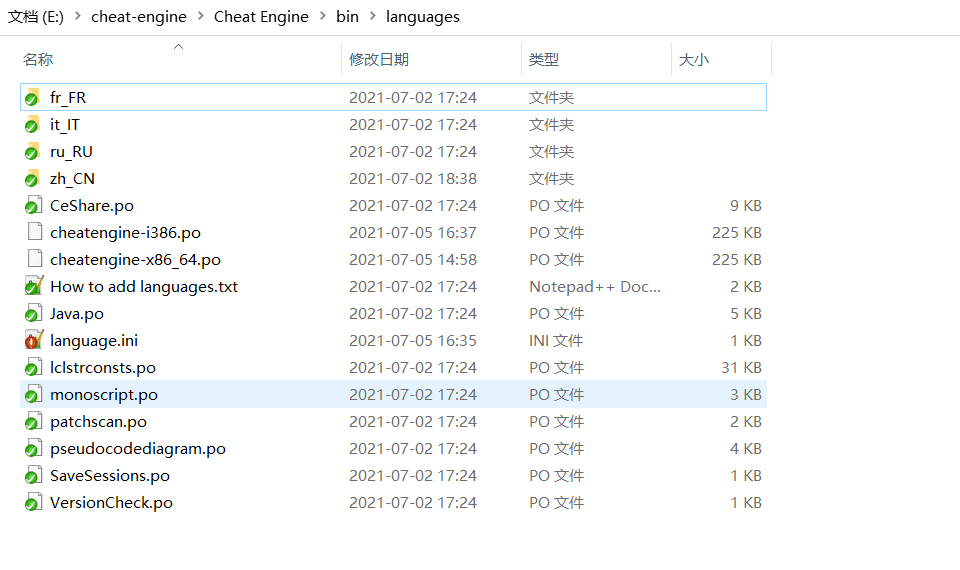Image resolution: width=960 pixels, height=570 pixels.
Task: Click the How to add languages.txt icon
Action: pos(34,286)
